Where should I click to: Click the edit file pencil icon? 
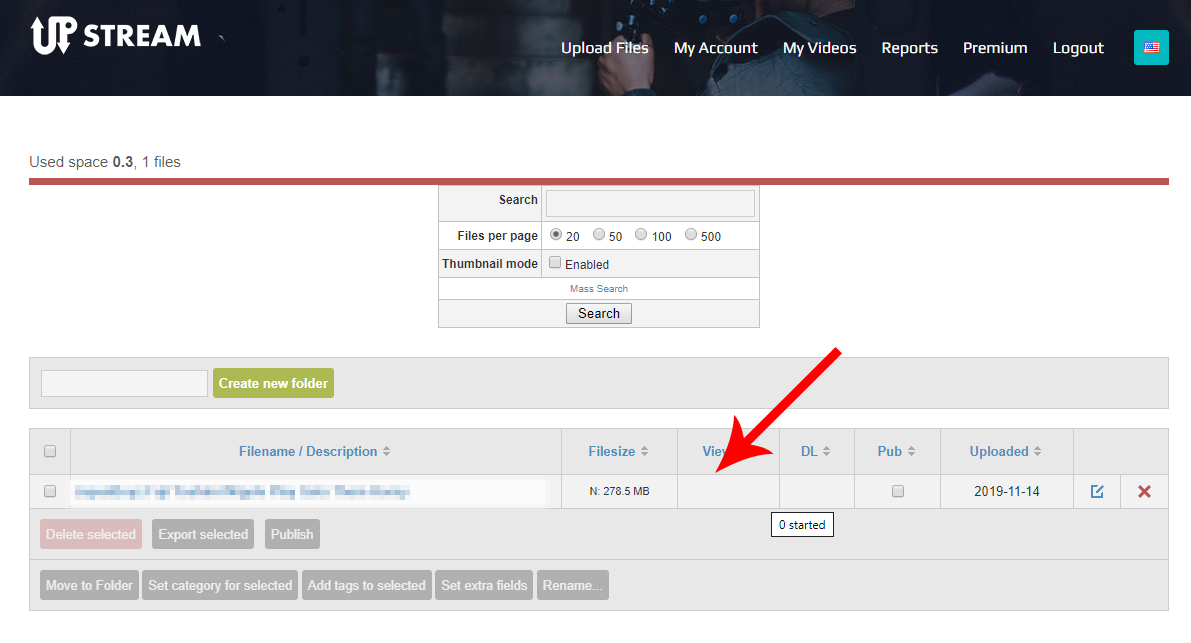click(1097, 491)
